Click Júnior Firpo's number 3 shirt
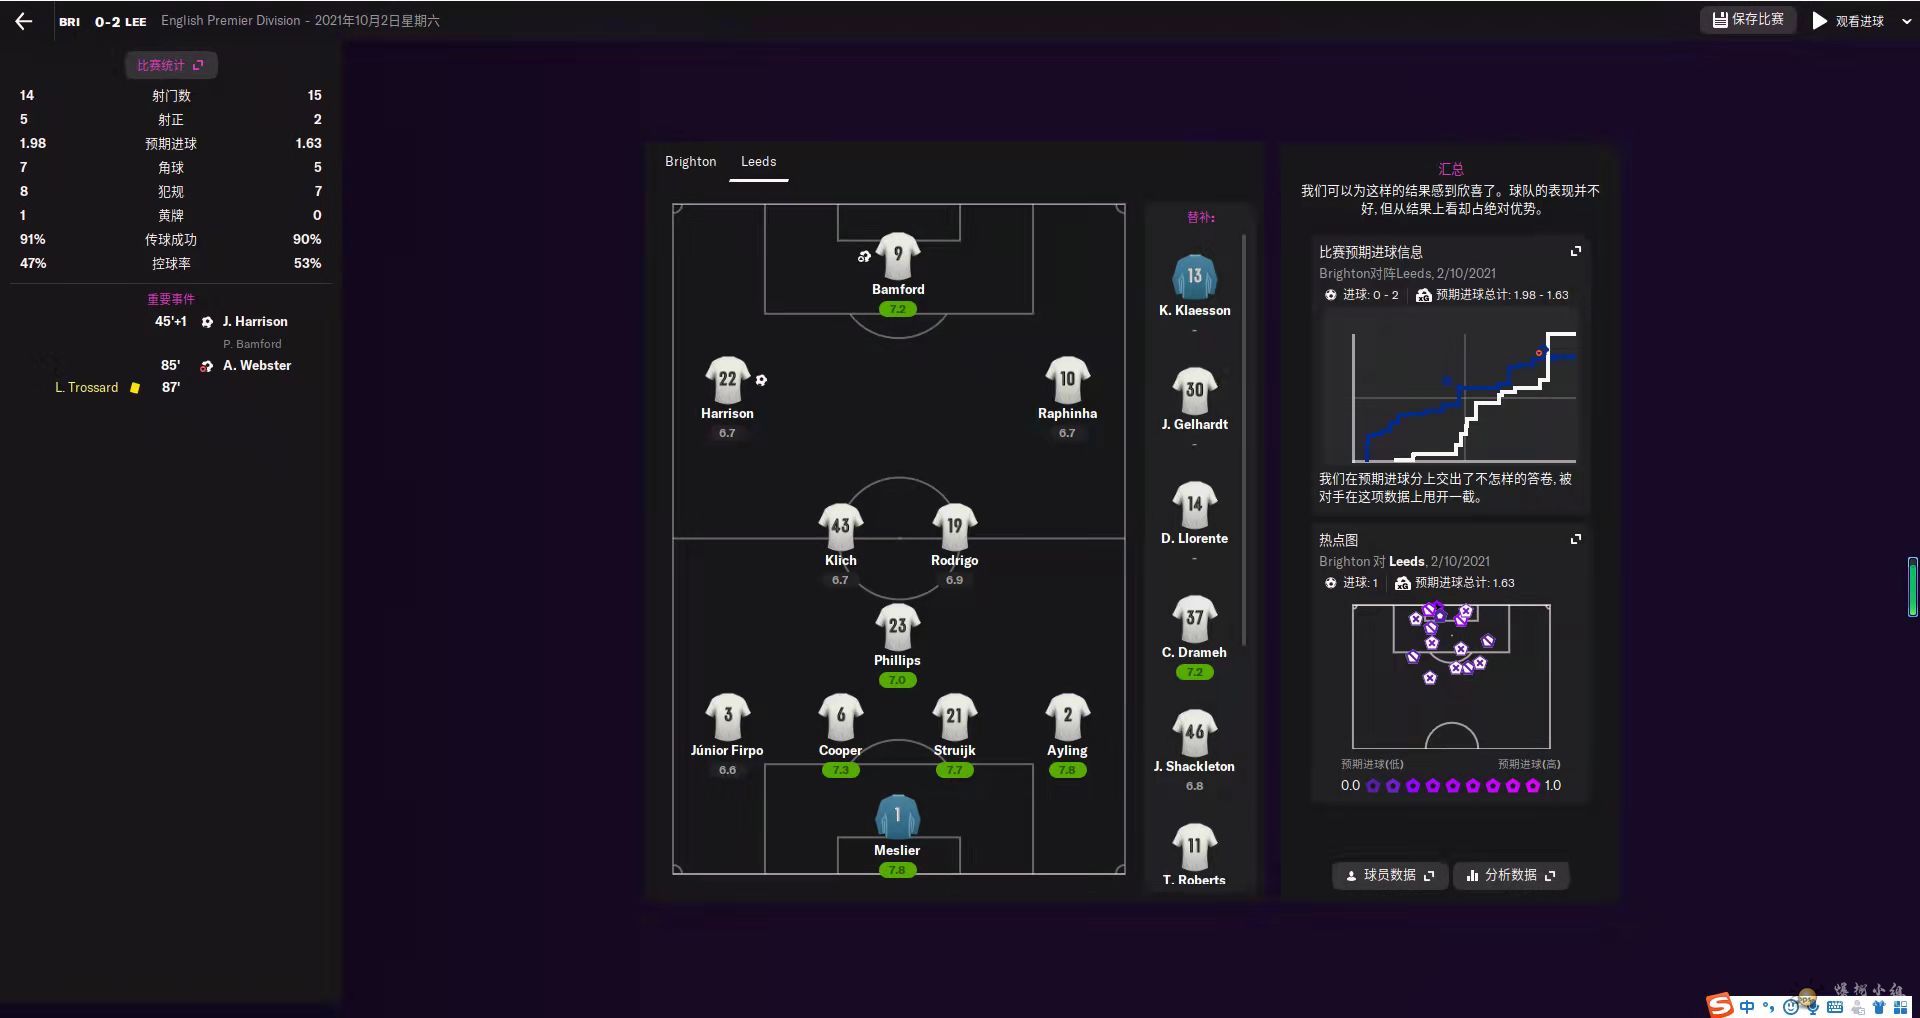 pyautogui.click(x=727, y=717)
